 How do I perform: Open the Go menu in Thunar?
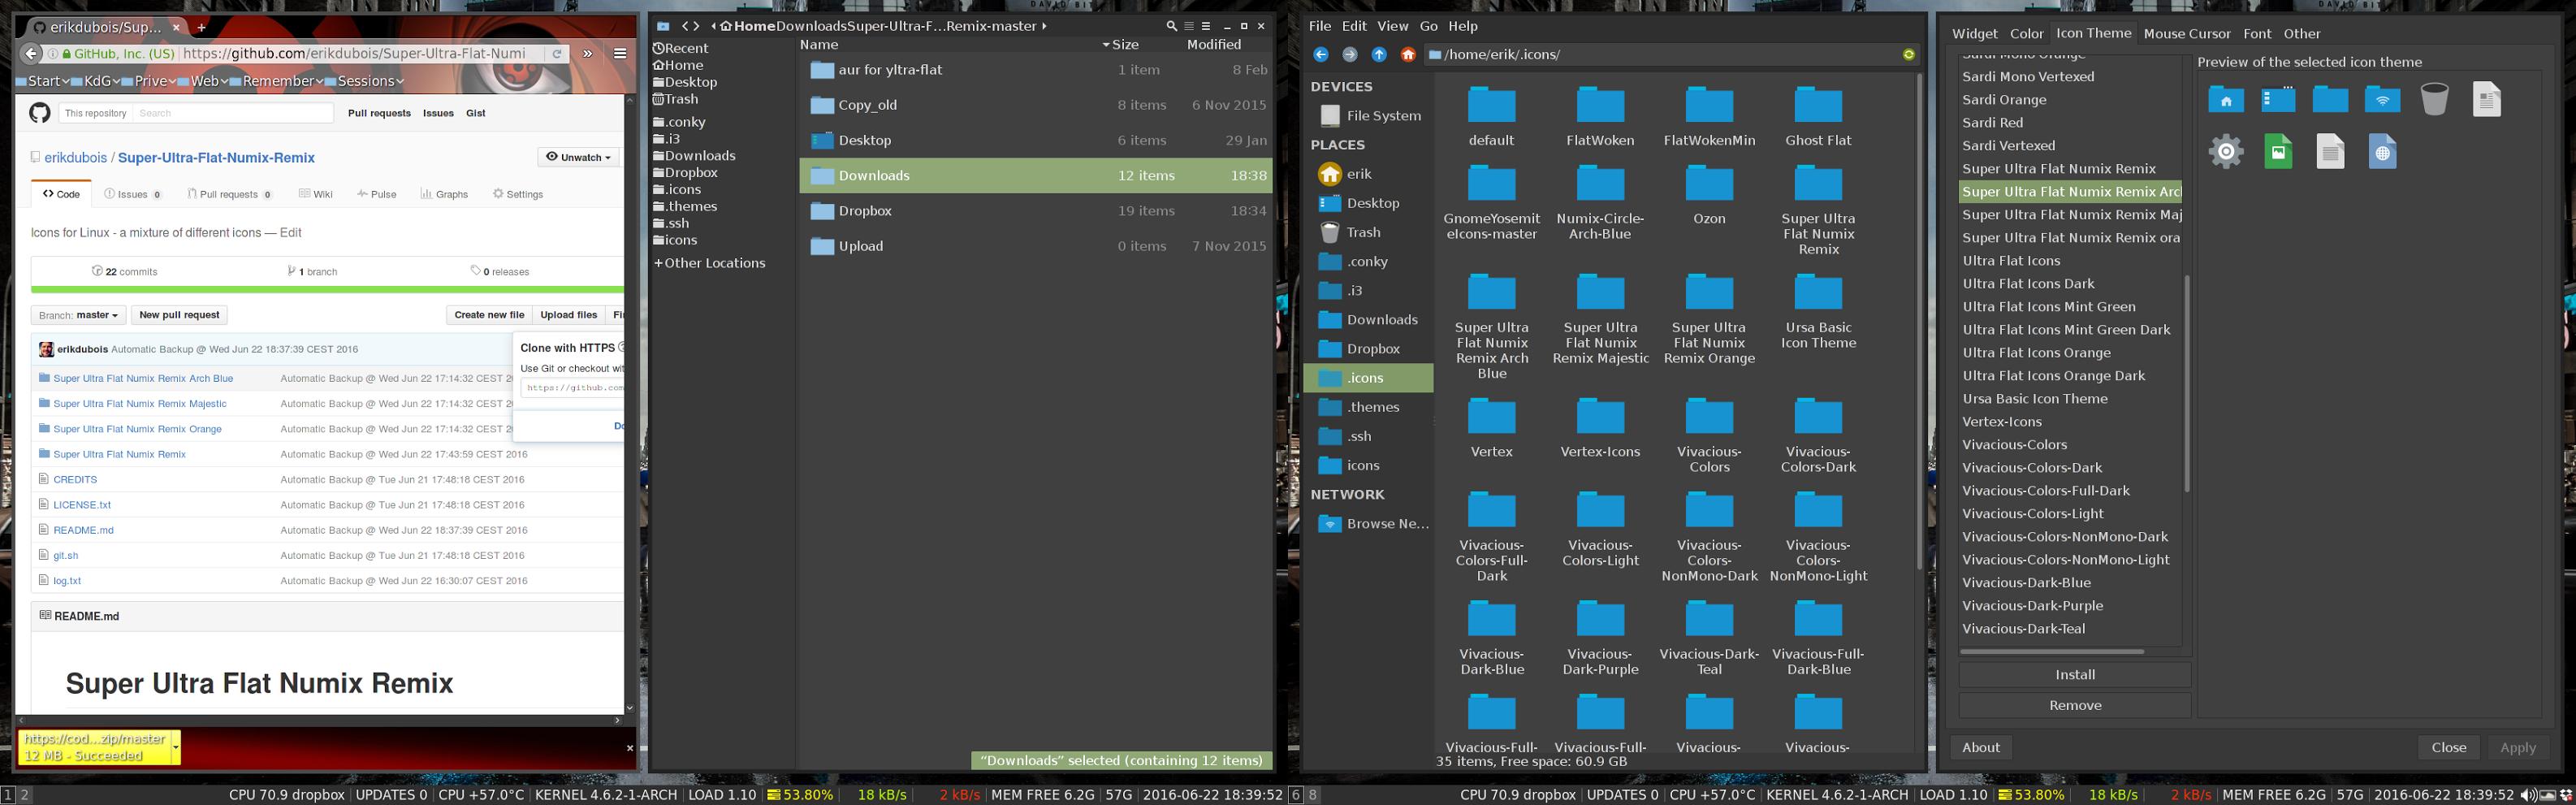pos(1428,26)
